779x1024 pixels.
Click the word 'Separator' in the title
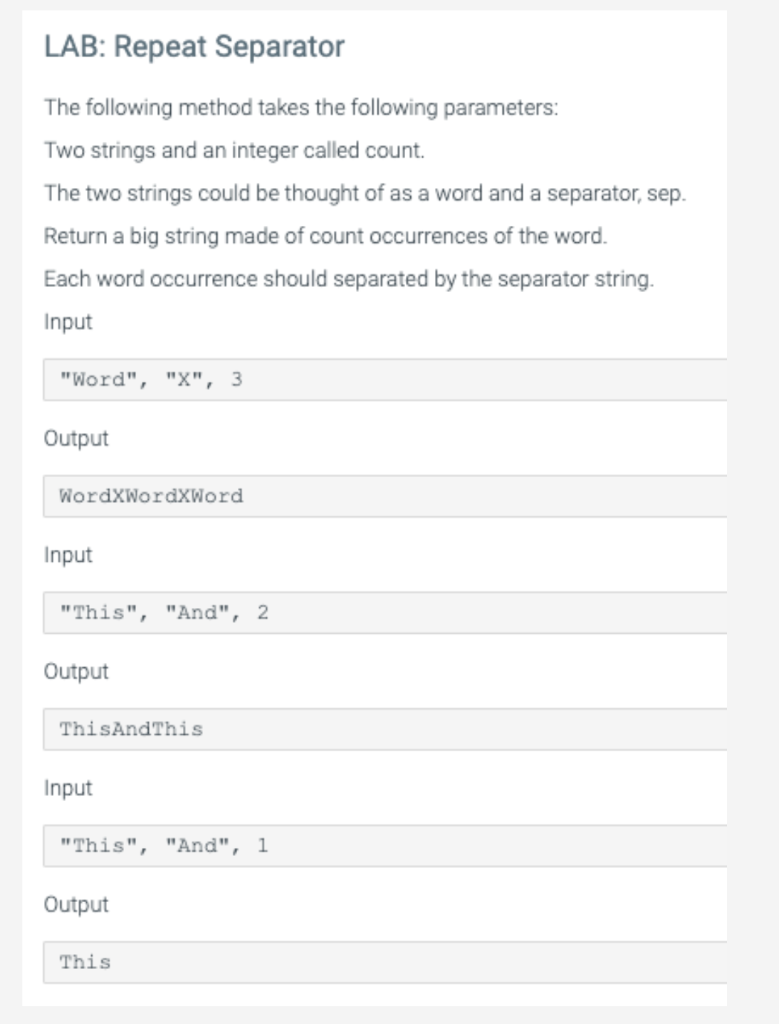[279, 47]
